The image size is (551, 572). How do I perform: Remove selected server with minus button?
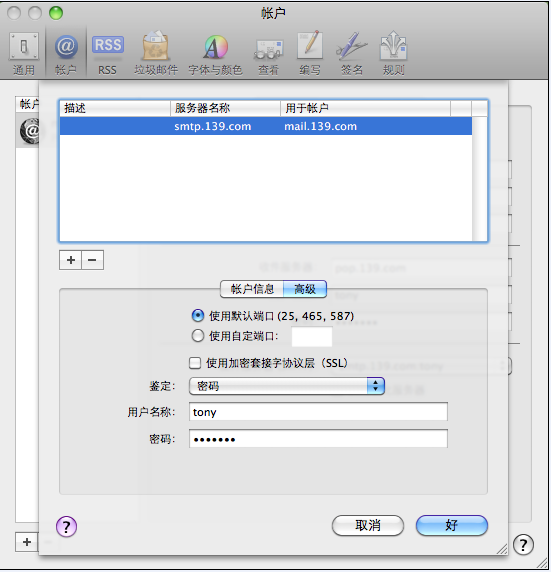92,260
